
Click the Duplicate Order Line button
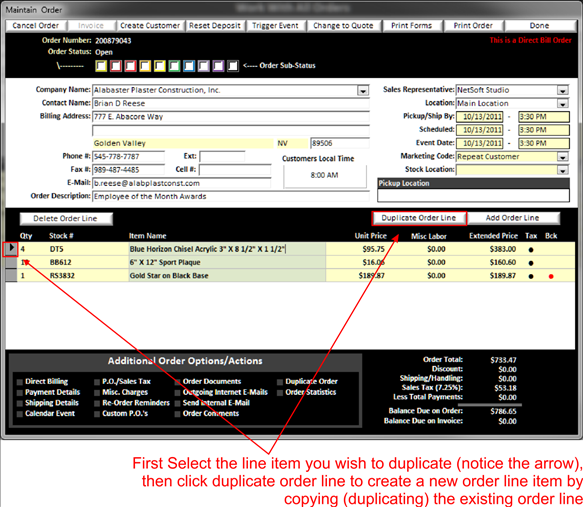click(419, 218)
